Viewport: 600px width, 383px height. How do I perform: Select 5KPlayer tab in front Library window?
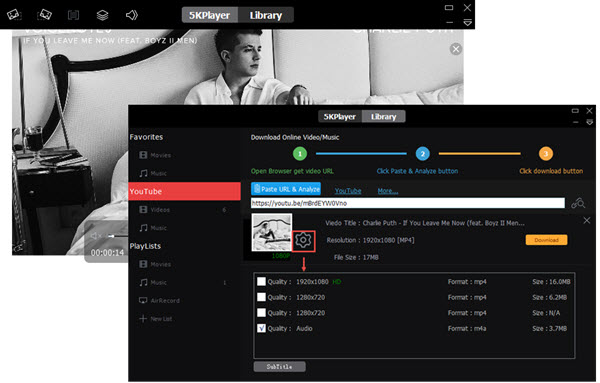[x=340, y=117]
